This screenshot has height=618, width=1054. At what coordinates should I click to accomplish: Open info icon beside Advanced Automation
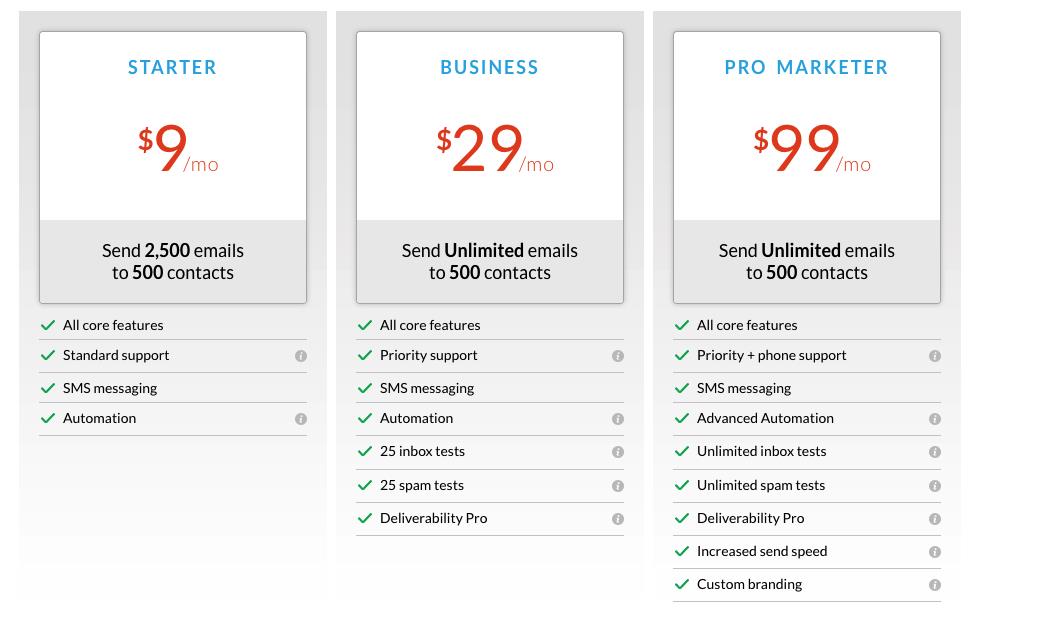point(935,419)
